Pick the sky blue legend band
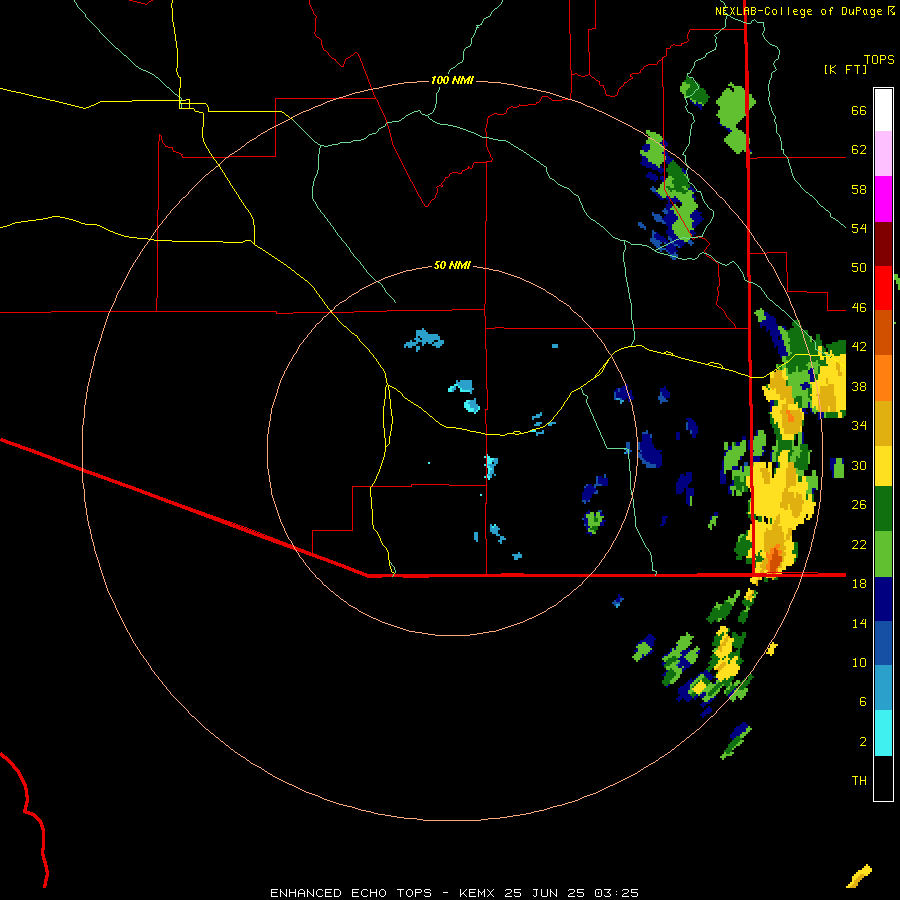Screen dimensions: 900x900 [883, 688]
